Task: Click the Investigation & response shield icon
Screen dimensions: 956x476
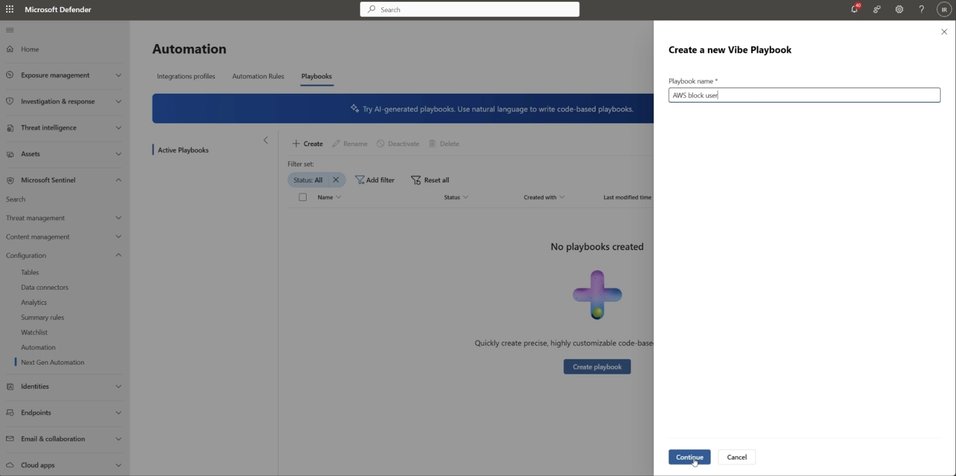Action: tap(10, 101)
